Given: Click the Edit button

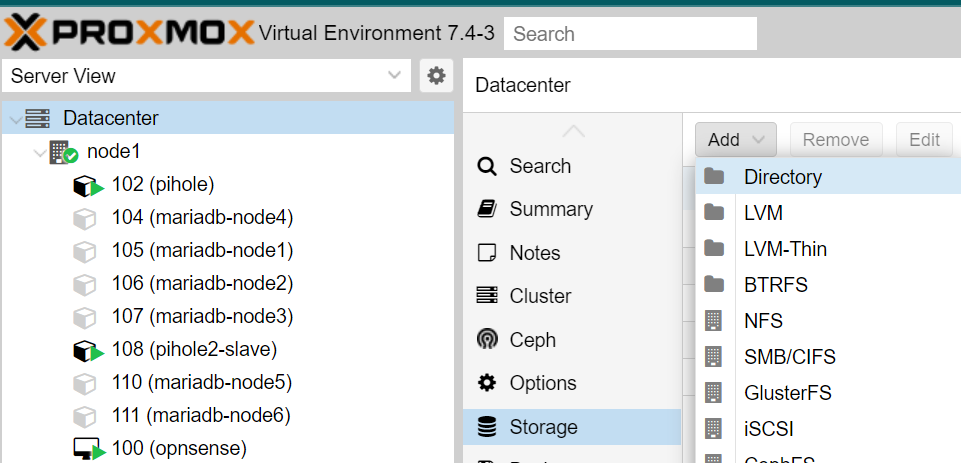Looking at the screenshot, I should coord(924,140).
